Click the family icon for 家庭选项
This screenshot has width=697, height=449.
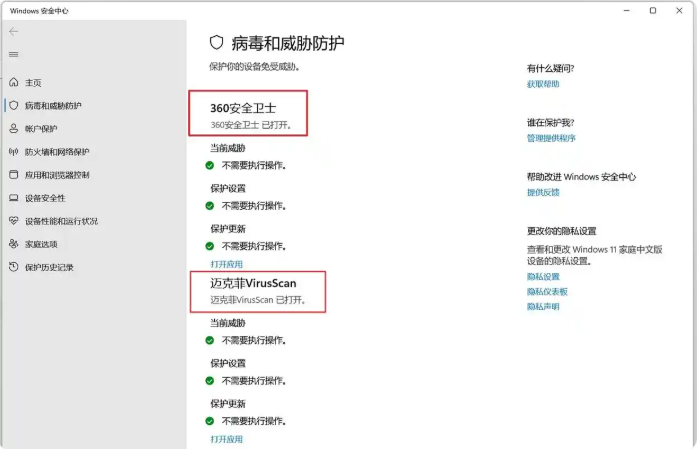(x=14, y=244)
